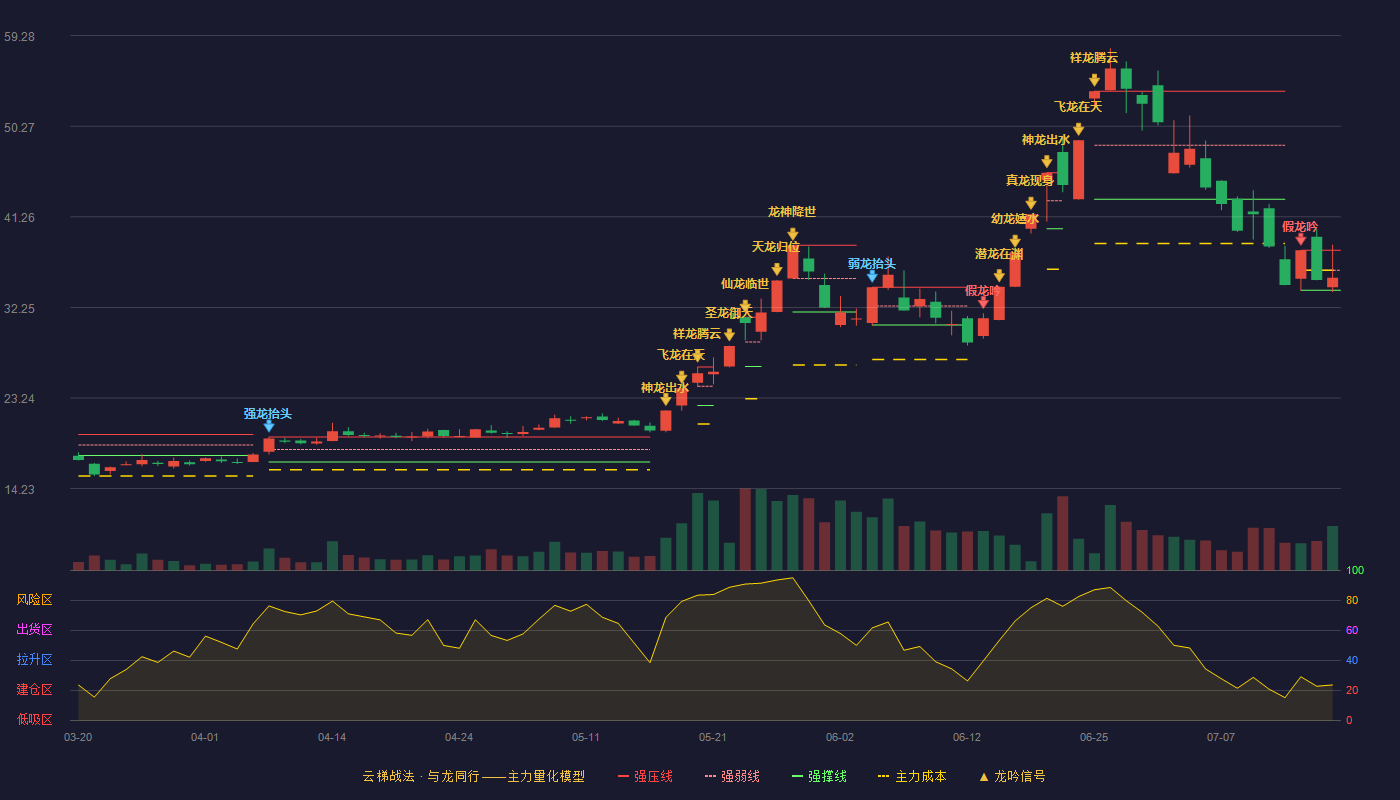Image resolution: width=1400 pixels, height=800 pixels.
Task: Click the 飞龙在天 arrow near 06-25
Action: 1078,129
